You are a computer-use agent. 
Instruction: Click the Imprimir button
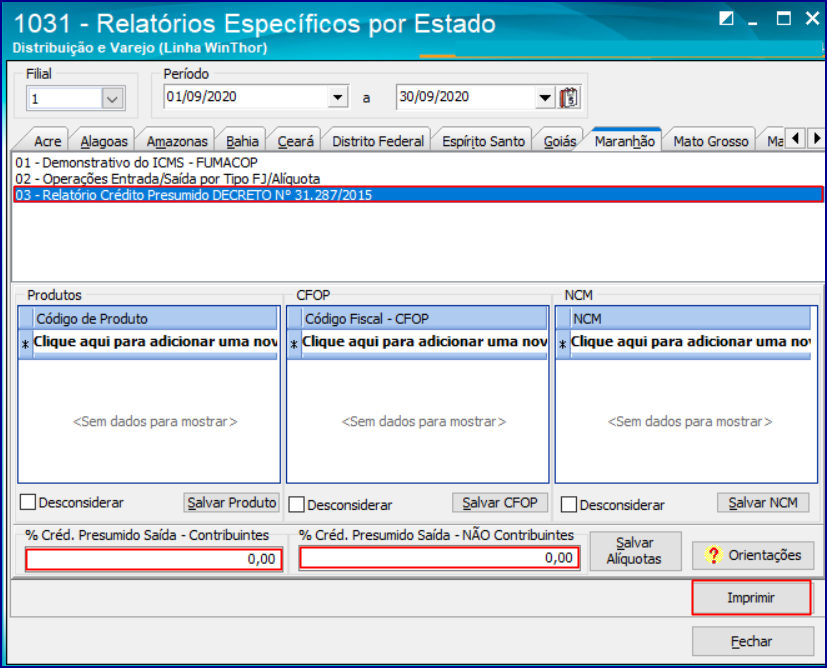751,597
